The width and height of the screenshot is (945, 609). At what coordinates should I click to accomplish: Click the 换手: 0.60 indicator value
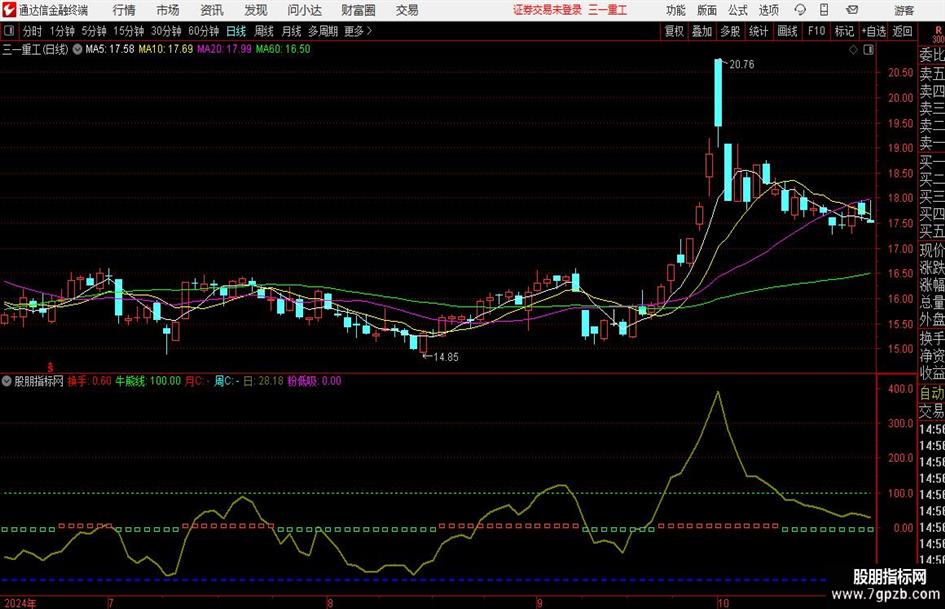pos(89,381)
